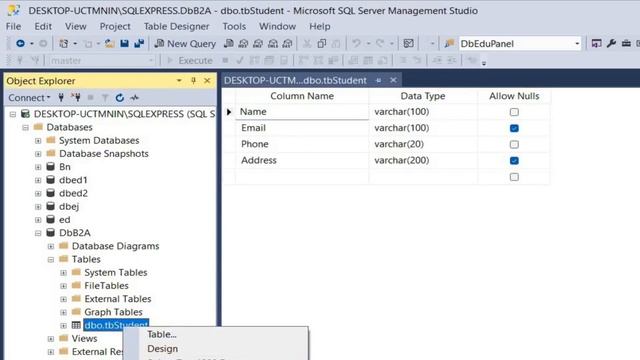The height and width of the screenshot is (360, 640).
Task: Open the Table Designer menu
Action: click(176, 27)
